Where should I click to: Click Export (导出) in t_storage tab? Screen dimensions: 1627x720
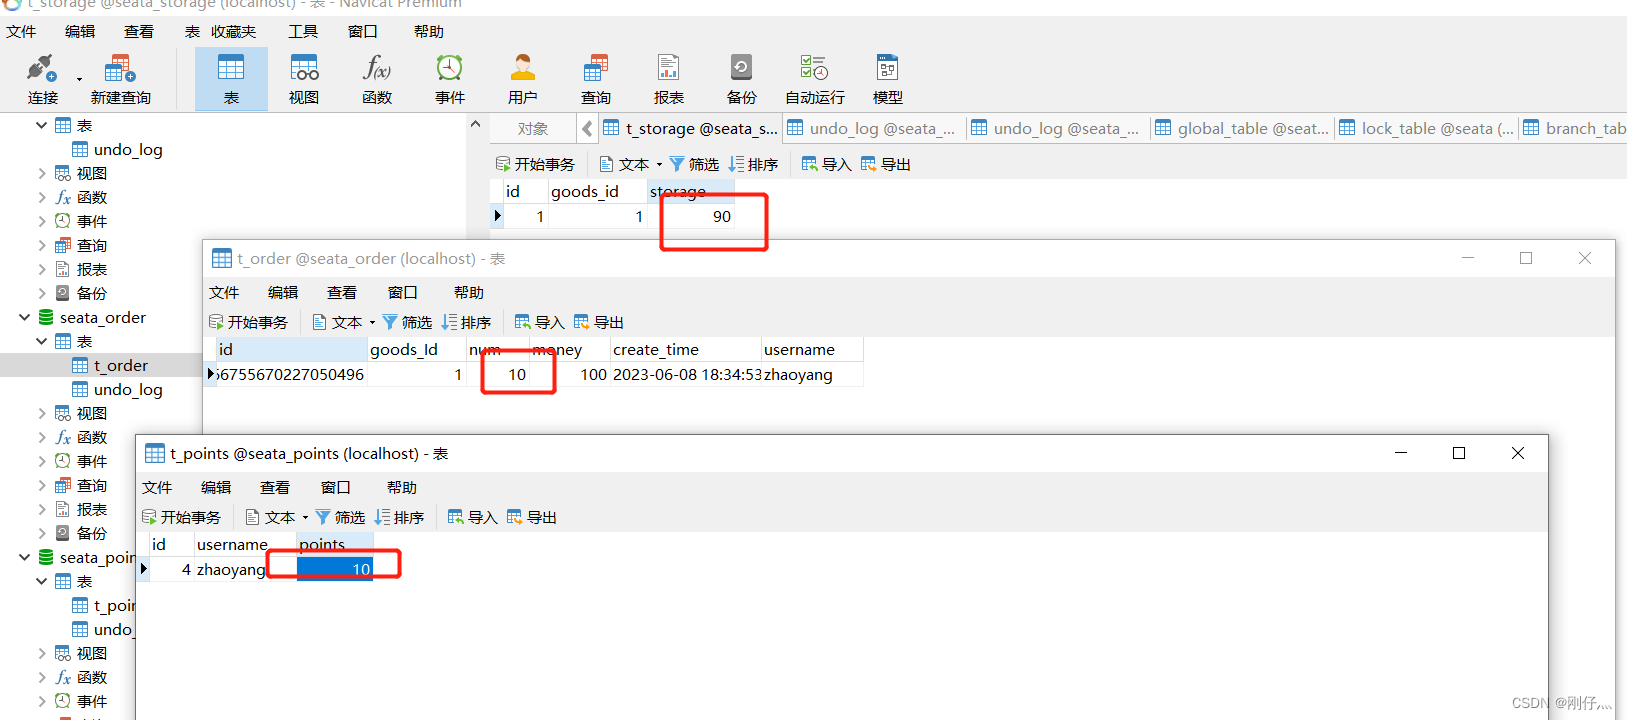885,164
